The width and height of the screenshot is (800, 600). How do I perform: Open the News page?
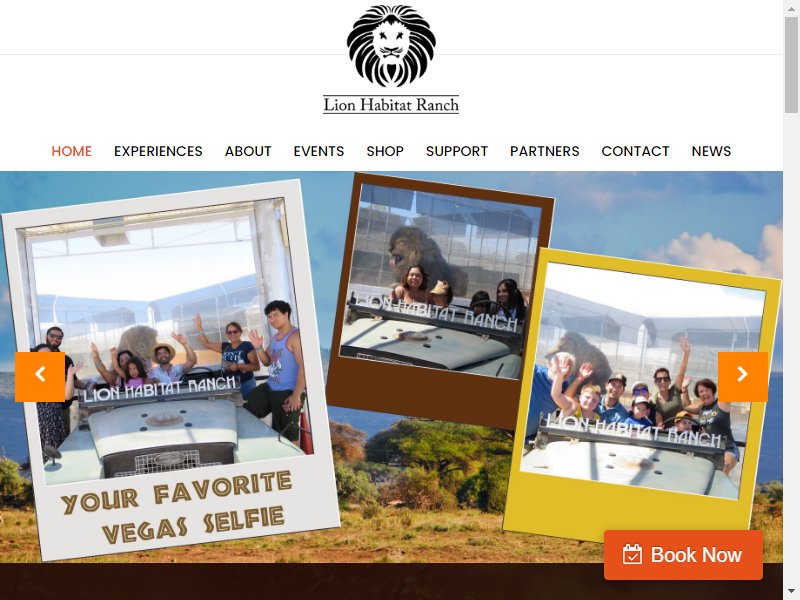tap(711, 151)
